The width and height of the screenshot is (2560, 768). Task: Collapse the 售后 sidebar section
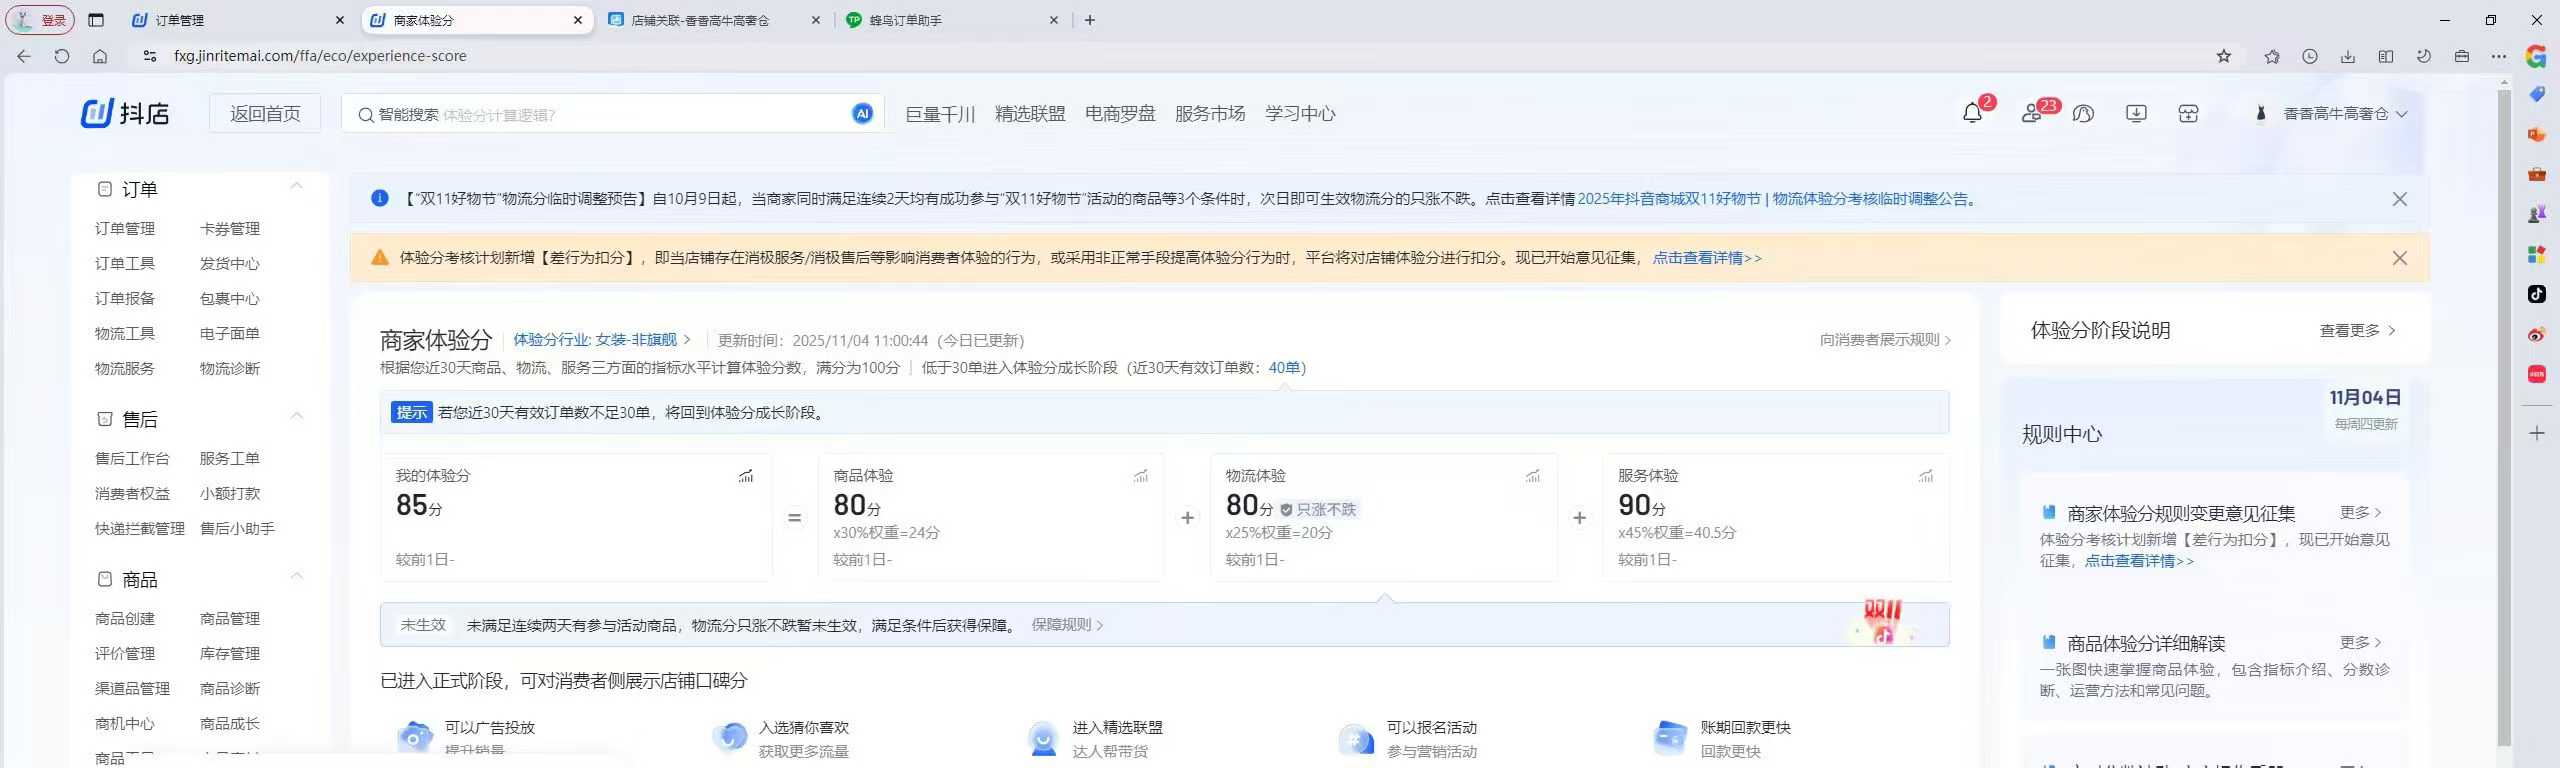point(296,417)
